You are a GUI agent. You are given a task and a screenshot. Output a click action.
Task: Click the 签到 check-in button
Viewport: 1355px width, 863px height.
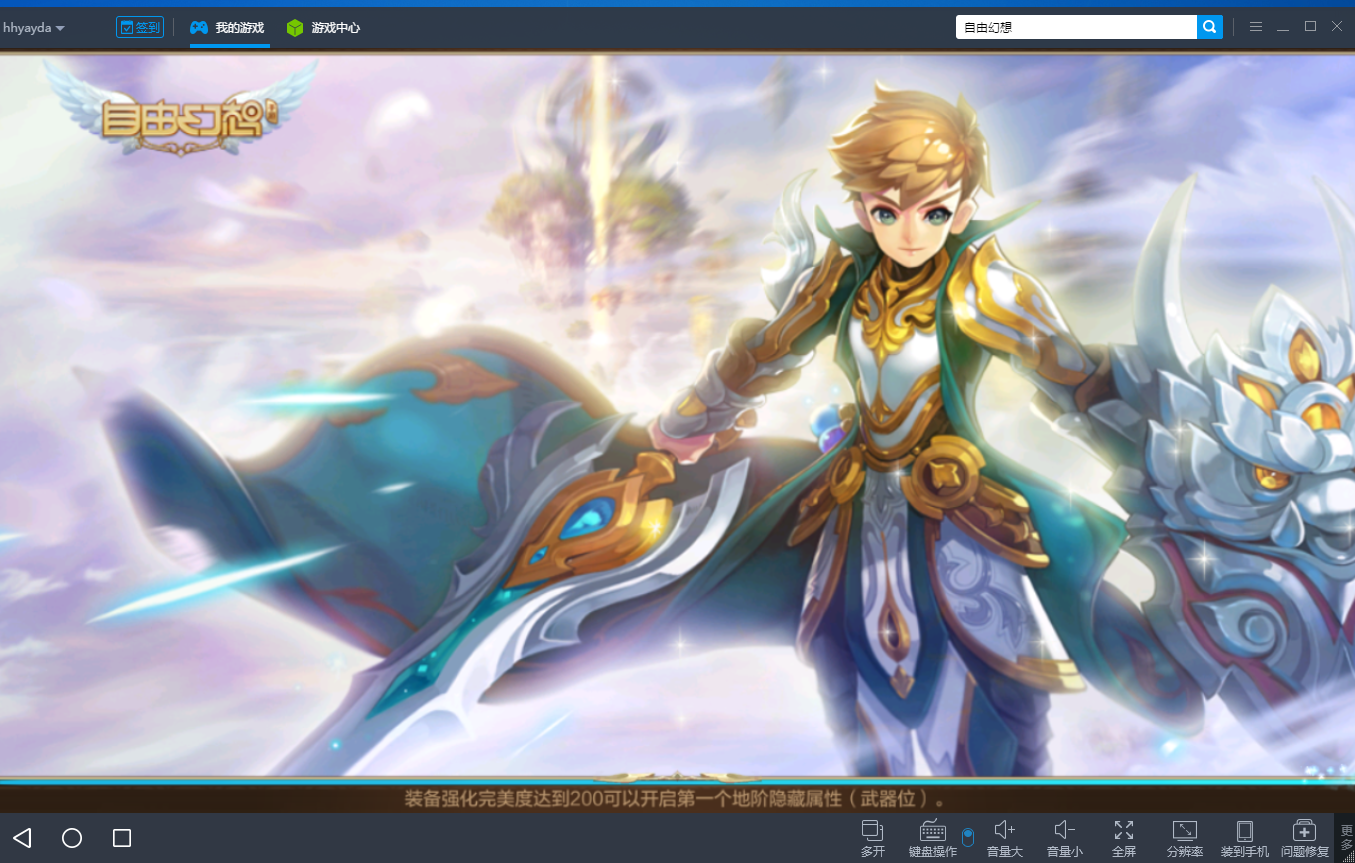[140, 27]
